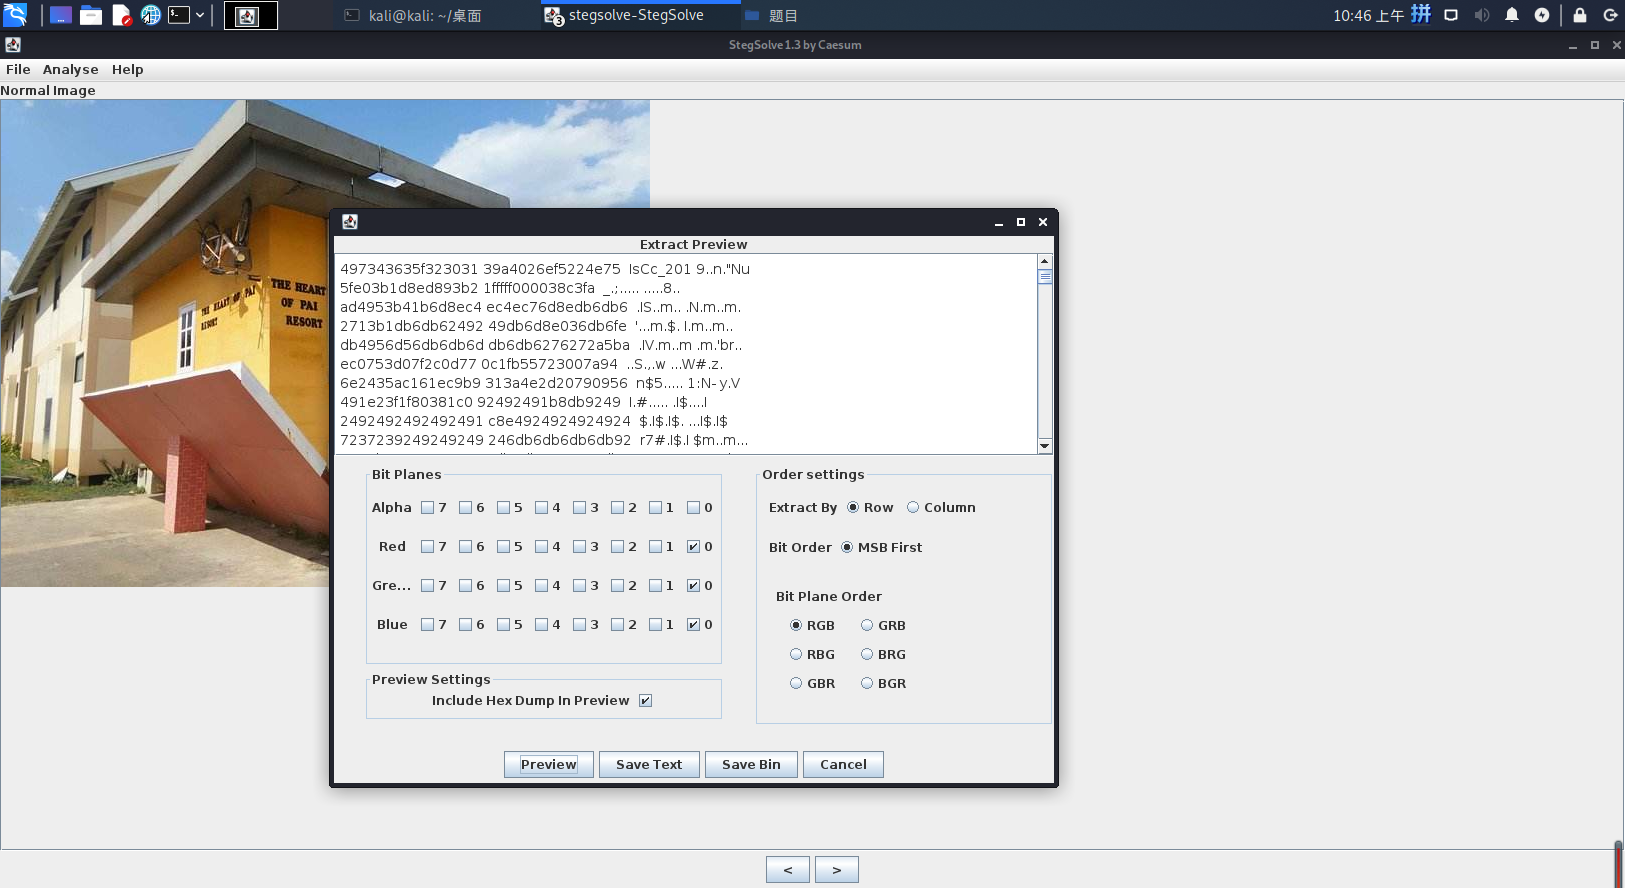1625x888 pixels.
Task: Click the Cancel button
Action: tap(843, 765)
